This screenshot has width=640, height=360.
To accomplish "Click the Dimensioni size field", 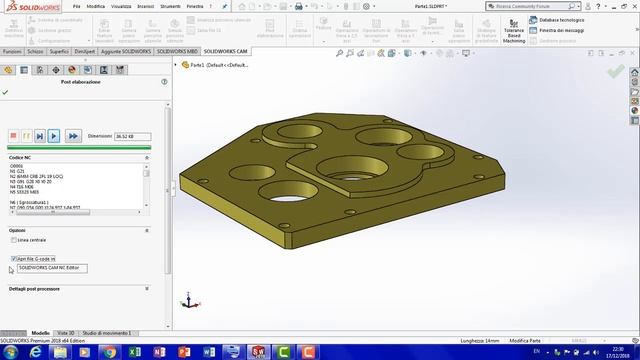I will (133, 136).
